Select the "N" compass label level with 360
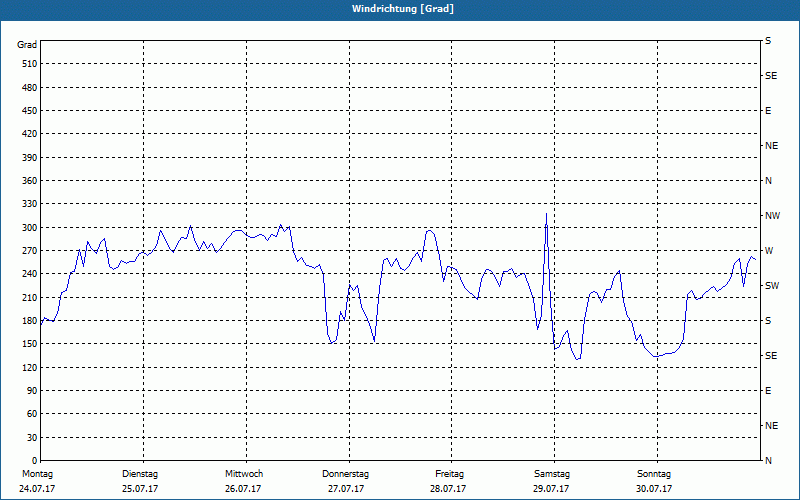Image resolution: width=800 pixels, height=500 pixels. [768, 181]
